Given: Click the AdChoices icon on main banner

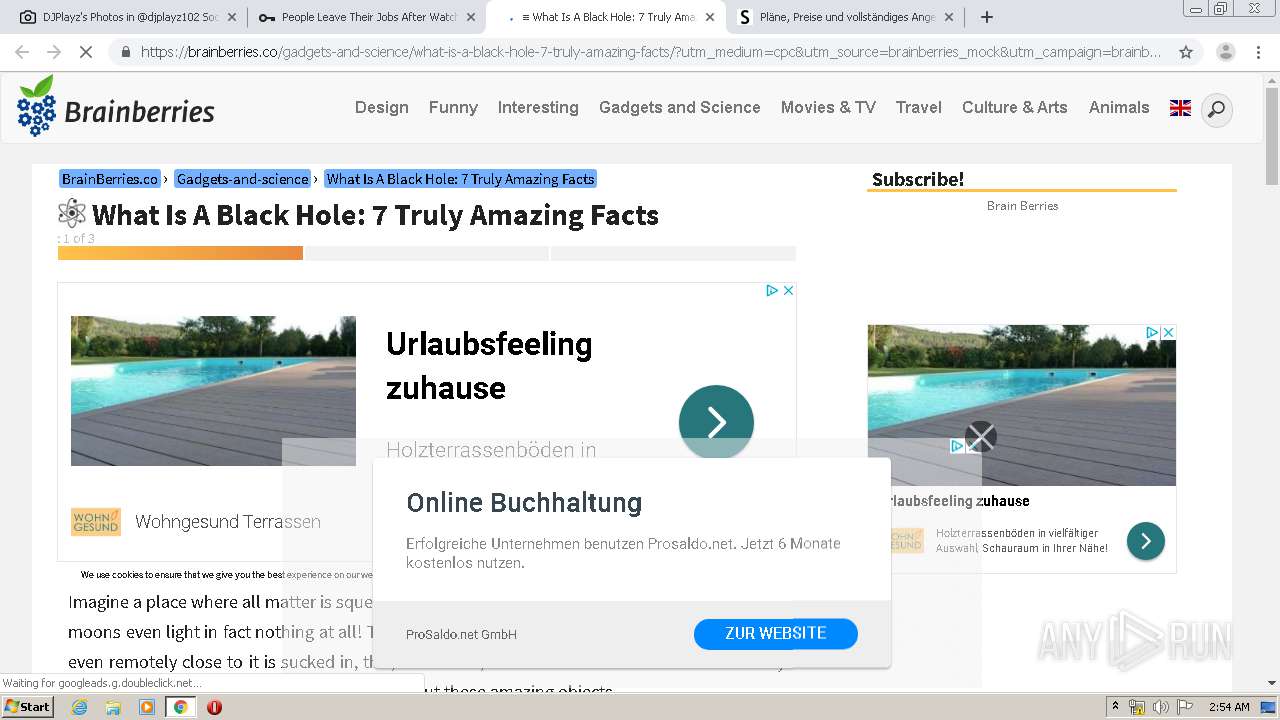Looking at the screenshot, I should point(772,290).
